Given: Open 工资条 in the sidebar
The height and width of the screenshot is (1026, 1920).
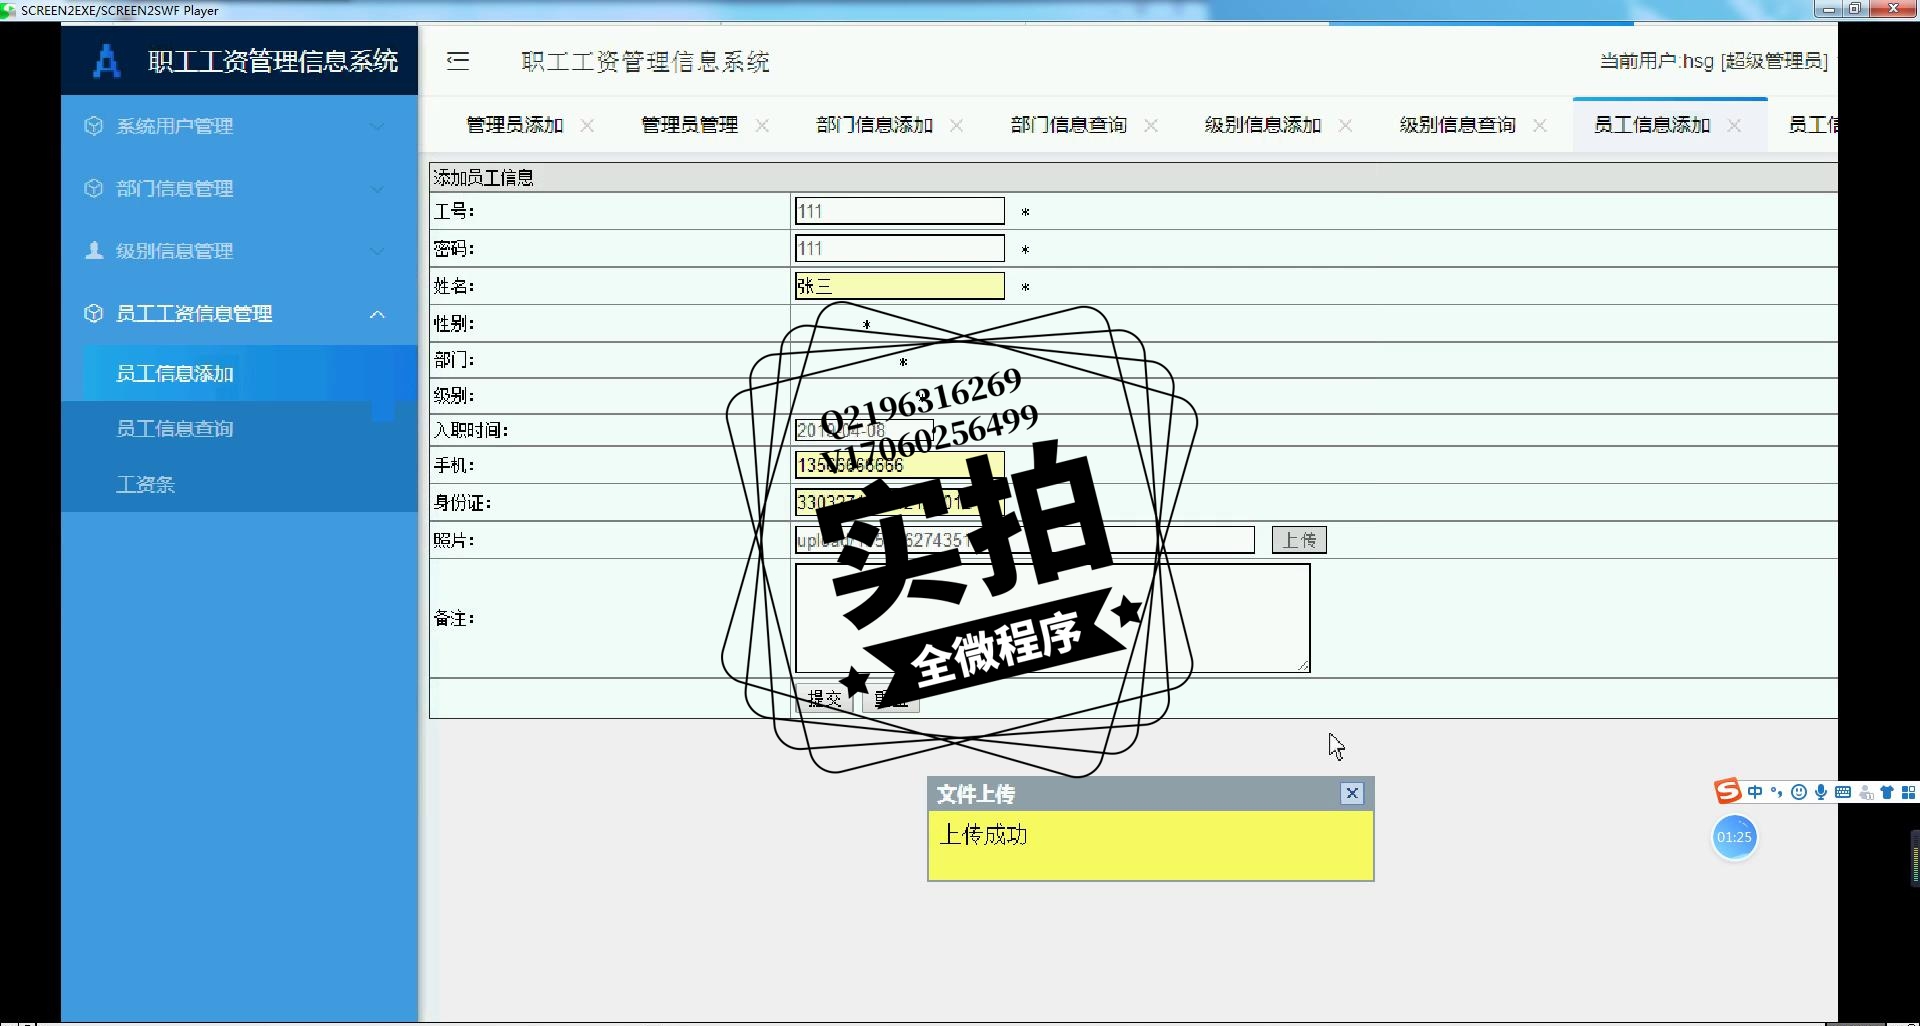Looking at the screenshot, I should (239, 484).
